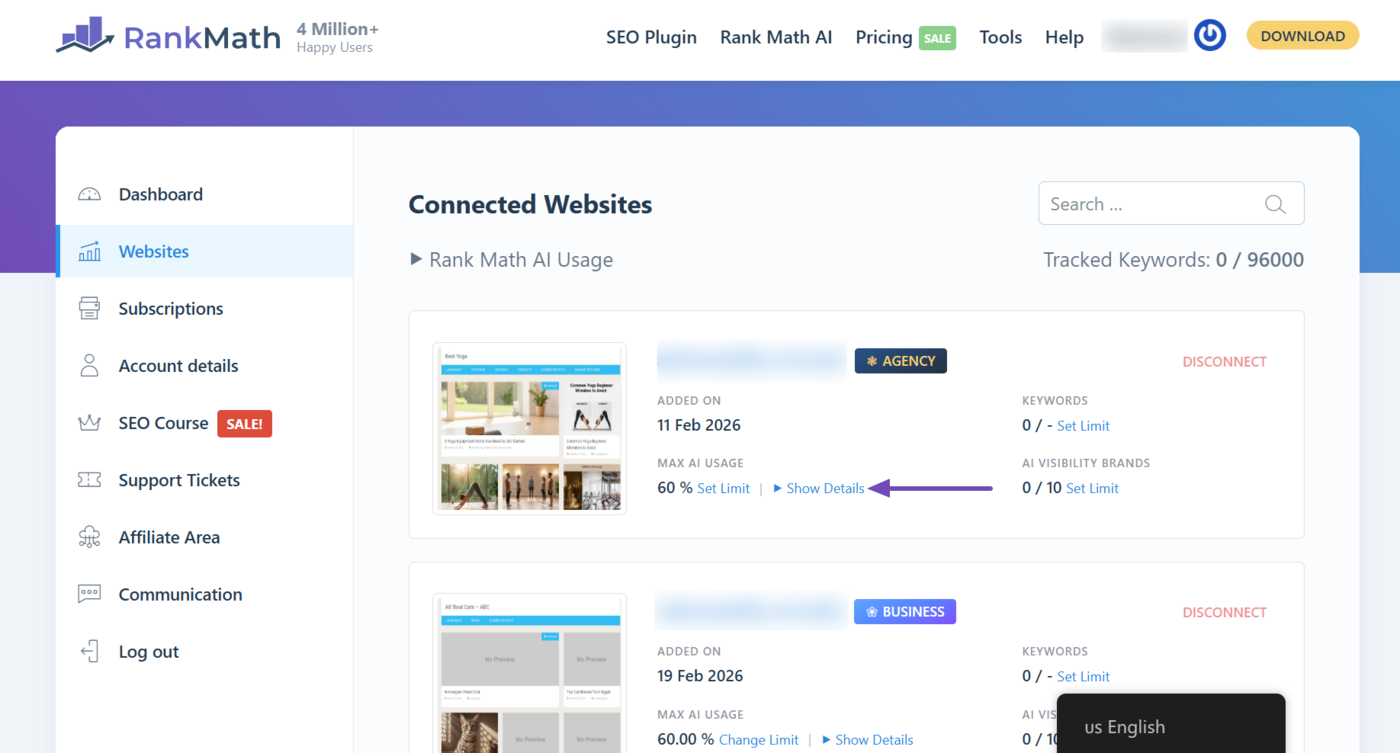This screenshot has width=1400, height=753.
Task: Click the Connected Websites heading
Action: pos(530,205)
